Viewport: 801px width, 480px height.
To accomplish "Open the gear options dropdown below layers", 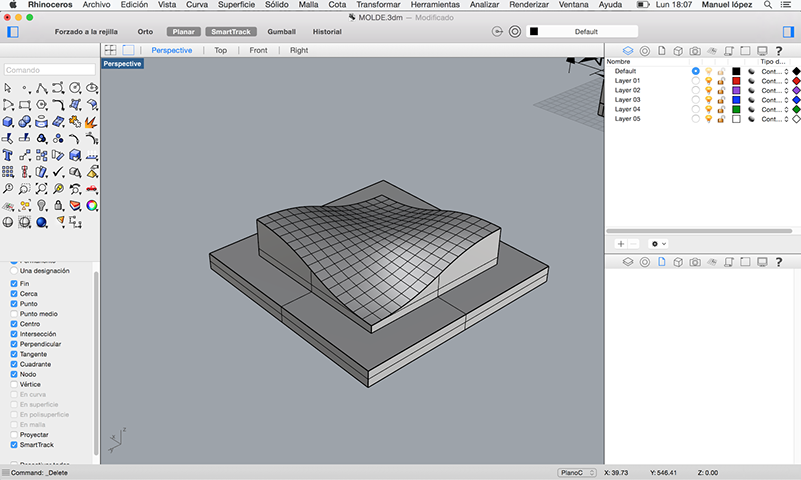I will click(x=658, y=244).
